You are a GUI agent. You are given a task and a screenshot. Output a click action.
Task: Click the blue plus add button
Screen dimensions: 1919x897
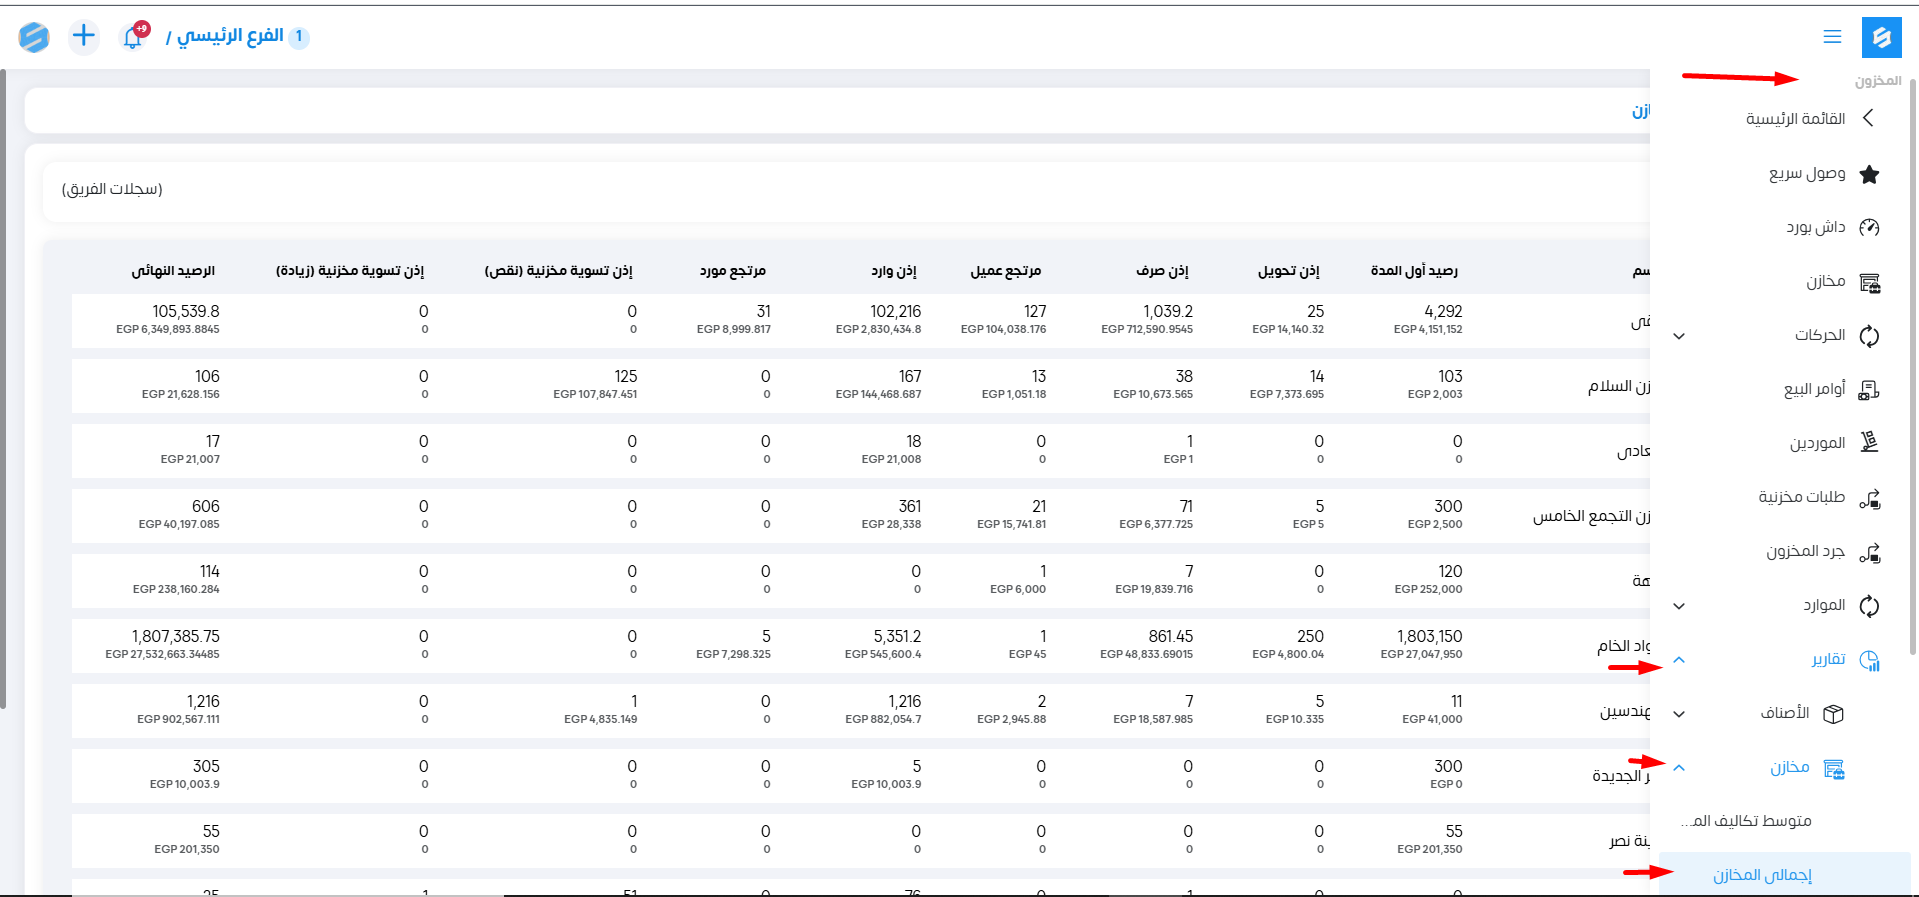84,37
